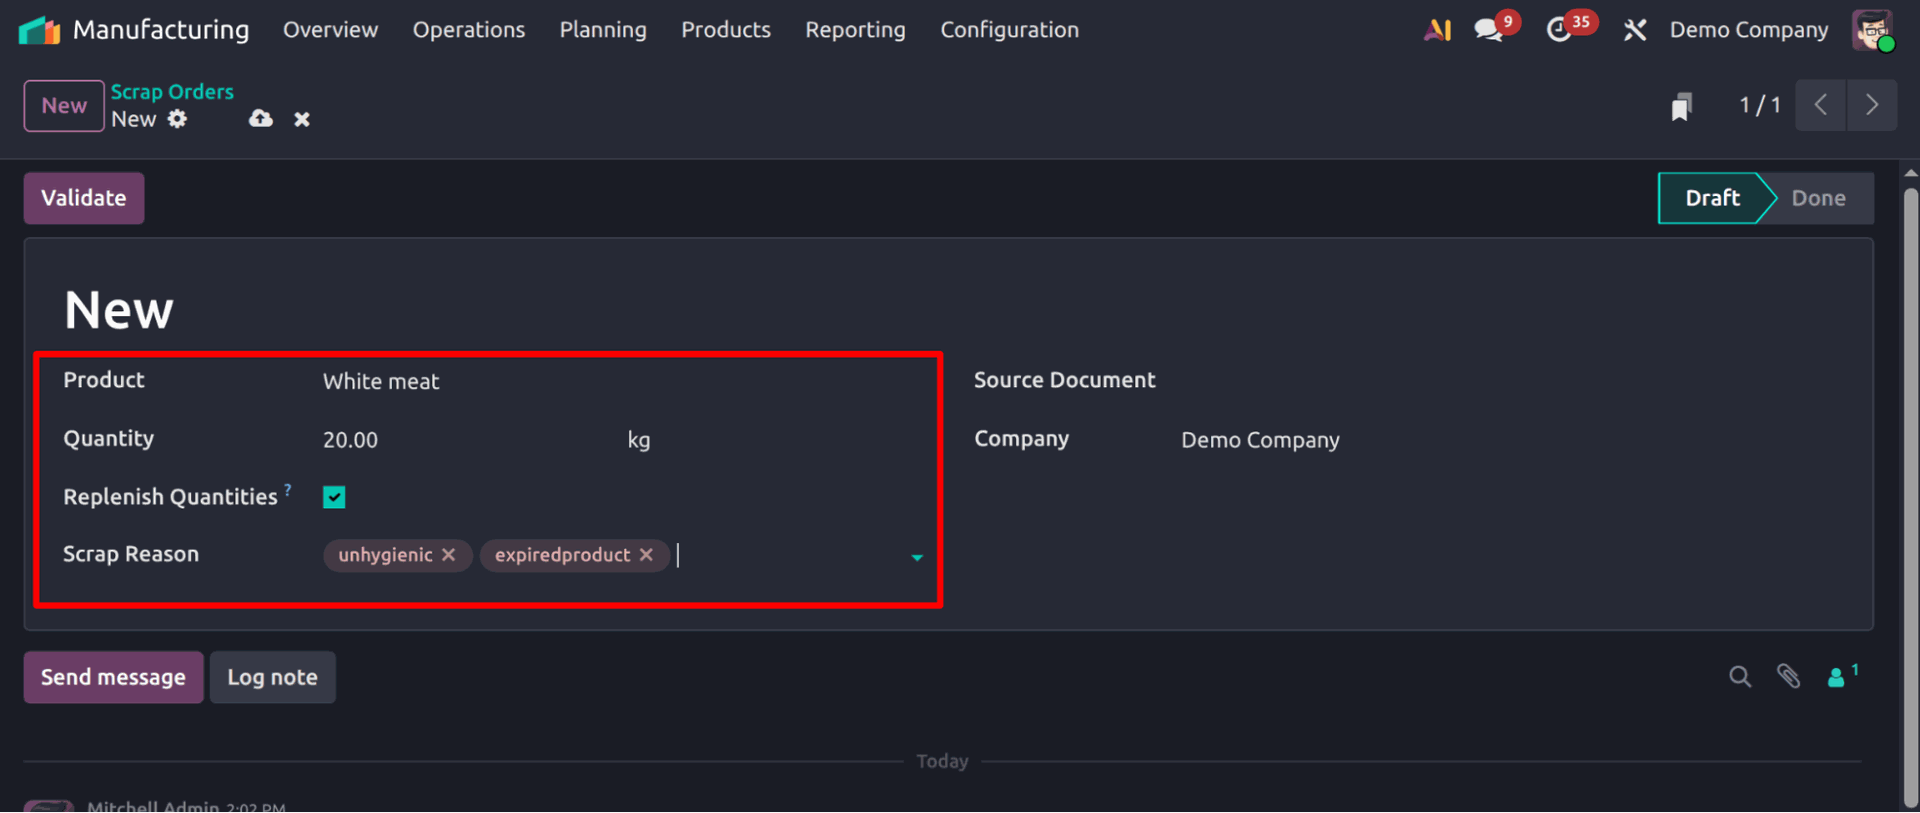
Task: Click the paperclip attachments icon
Action: [1788, 677]
